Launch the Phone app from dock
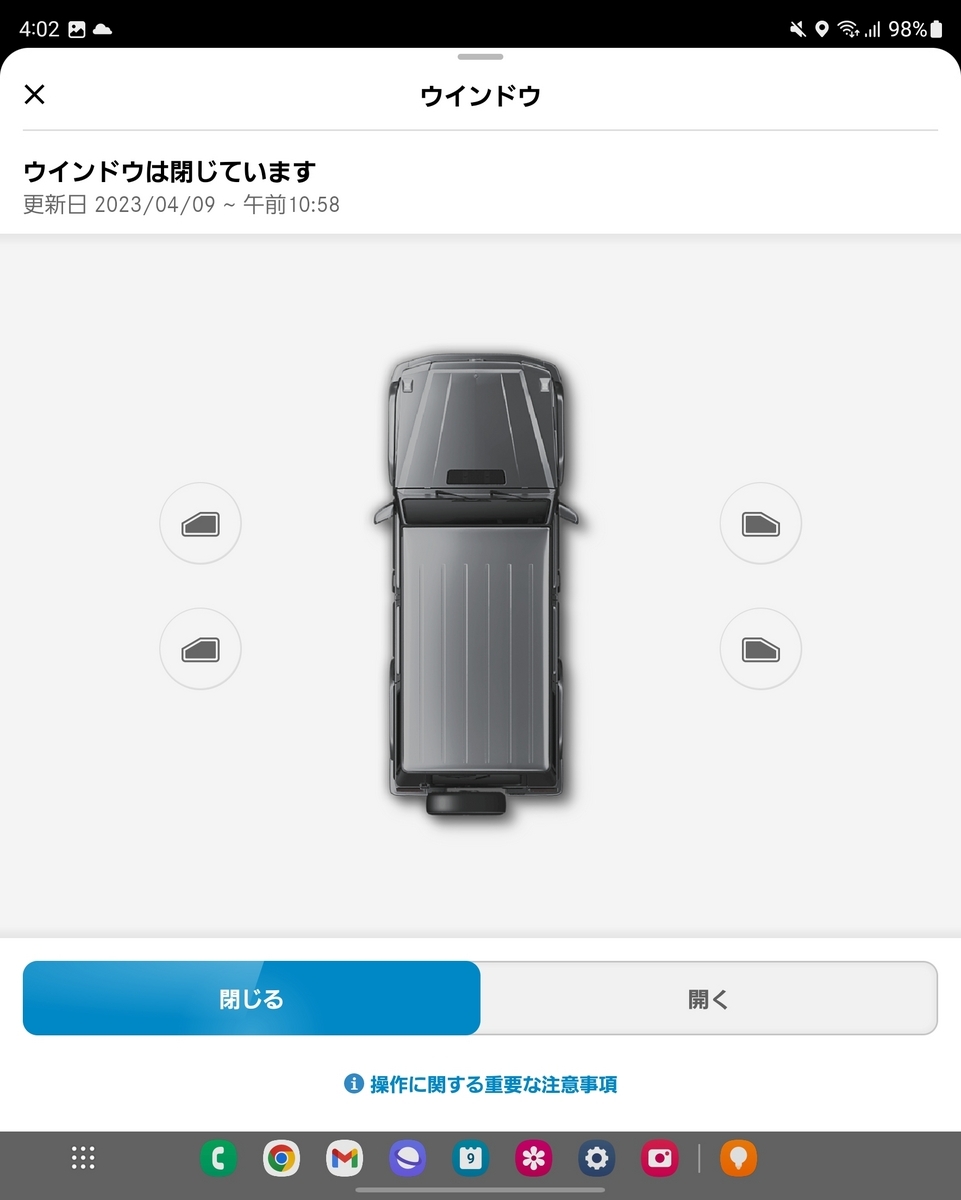This screenshot has height=1200, width=961. (218, 1159)
